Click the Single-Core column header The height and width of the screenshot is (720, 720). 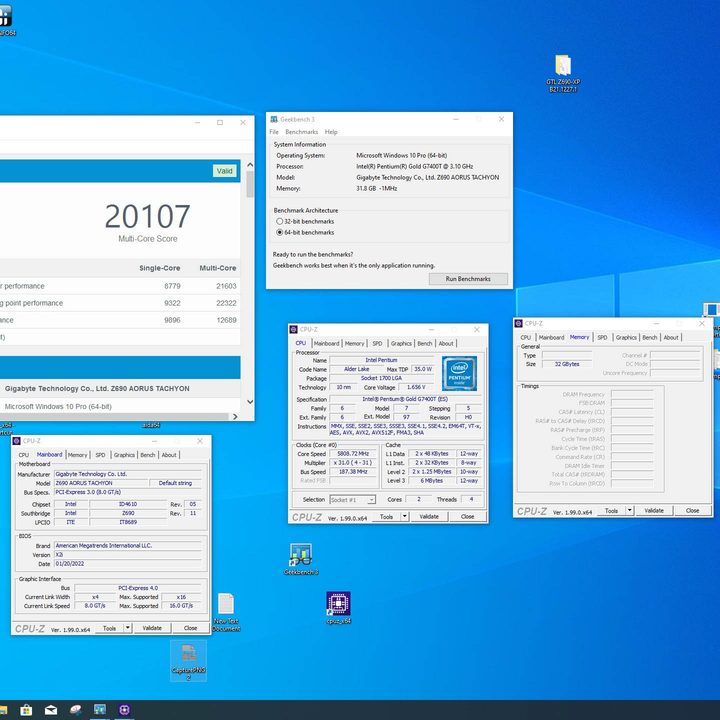coord(160,268)
